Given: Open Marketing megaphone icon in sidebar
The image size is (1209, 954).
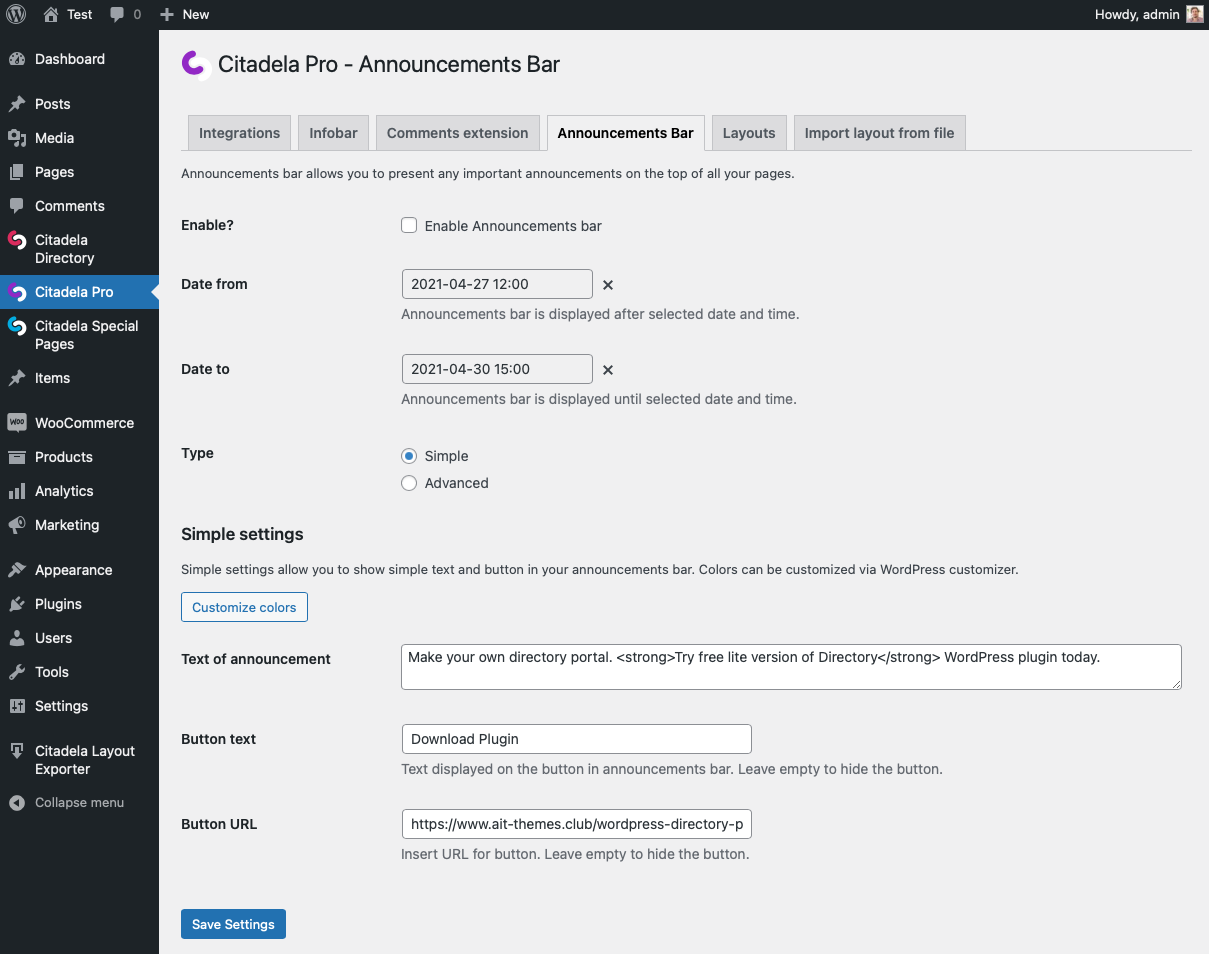Looking at the screenshot, I should (x=16, y=525).
